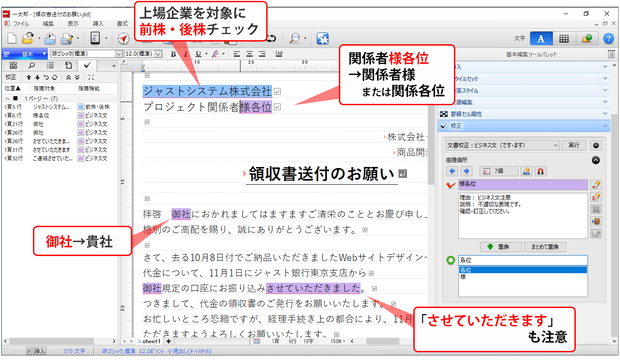Click the table grid mode icon
620x364 pixels.
pyautogui.click(x=564, y=38)
